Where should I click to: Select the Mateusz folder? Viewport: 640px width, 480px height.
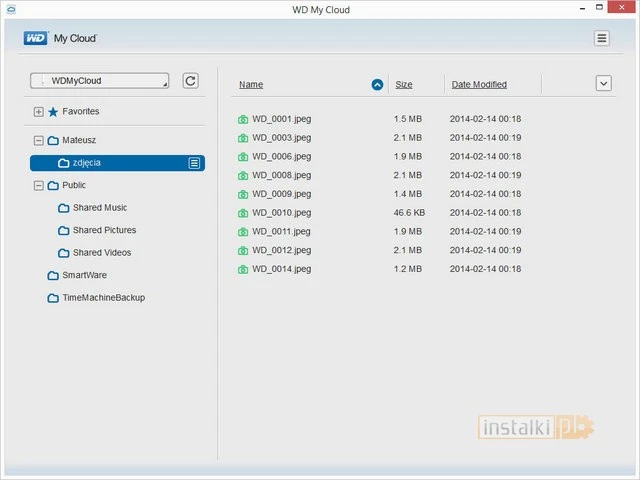coord(79,140)
